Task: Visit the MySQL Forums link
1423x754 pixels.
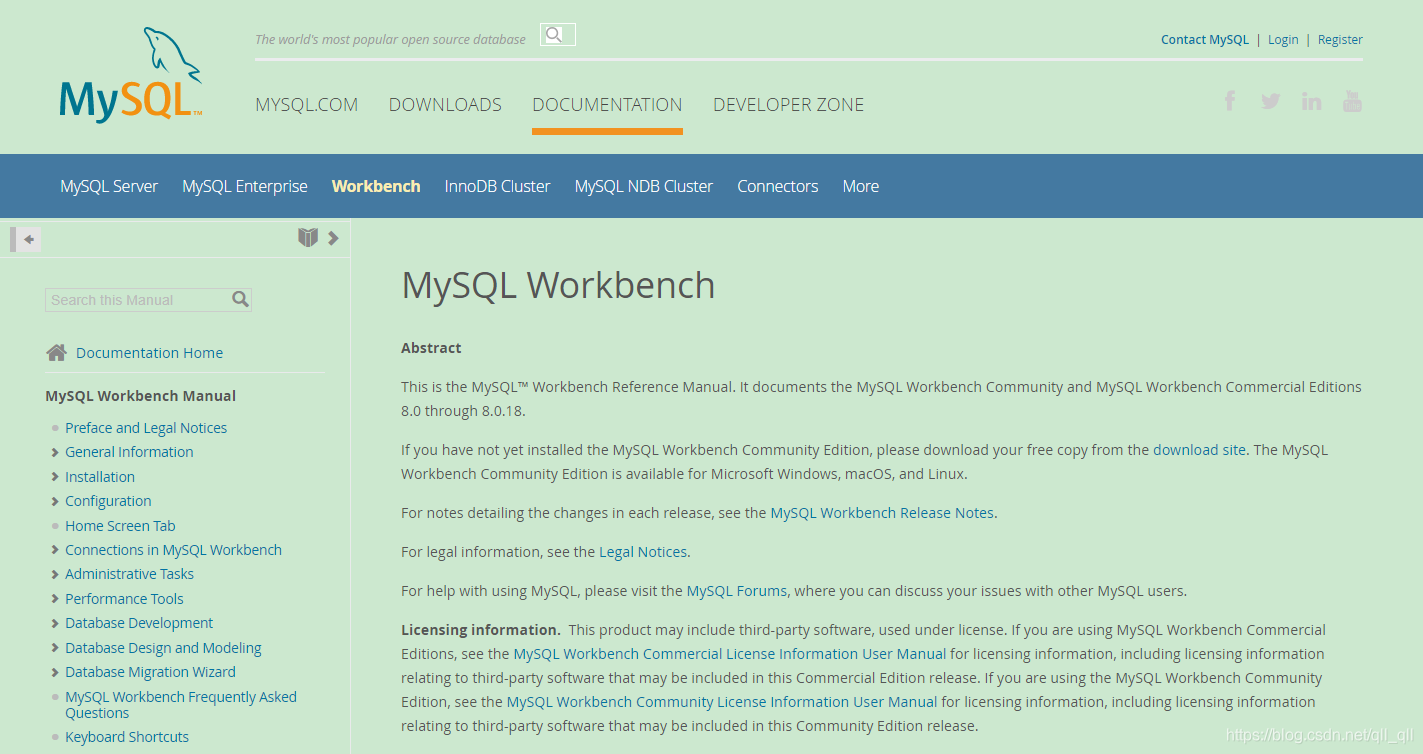Action: tap(737, 591)
